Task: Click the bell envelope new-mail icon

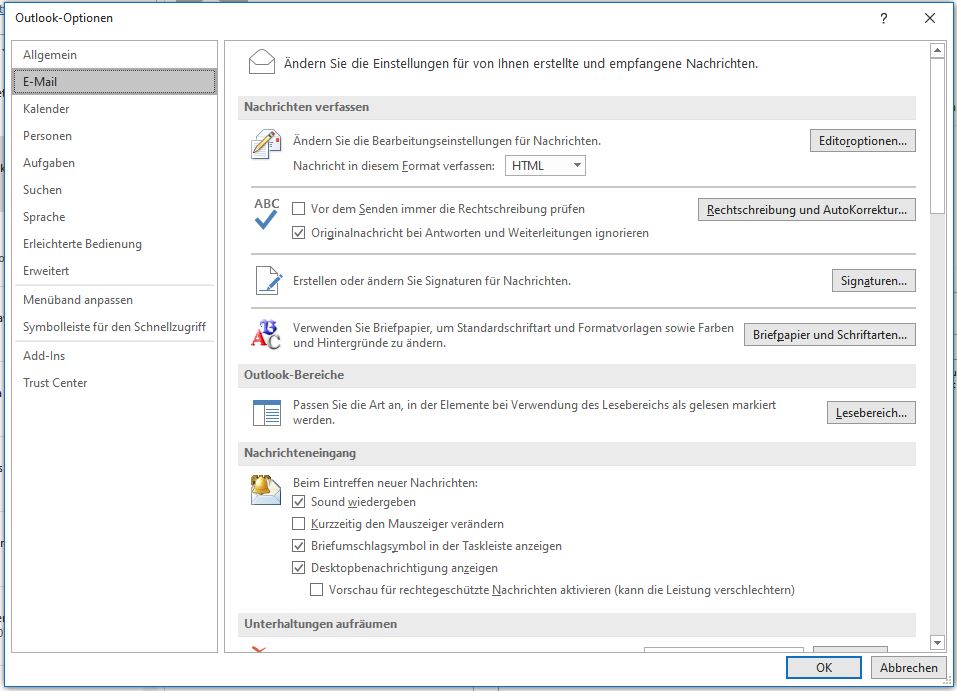Action: click(266, 490)
